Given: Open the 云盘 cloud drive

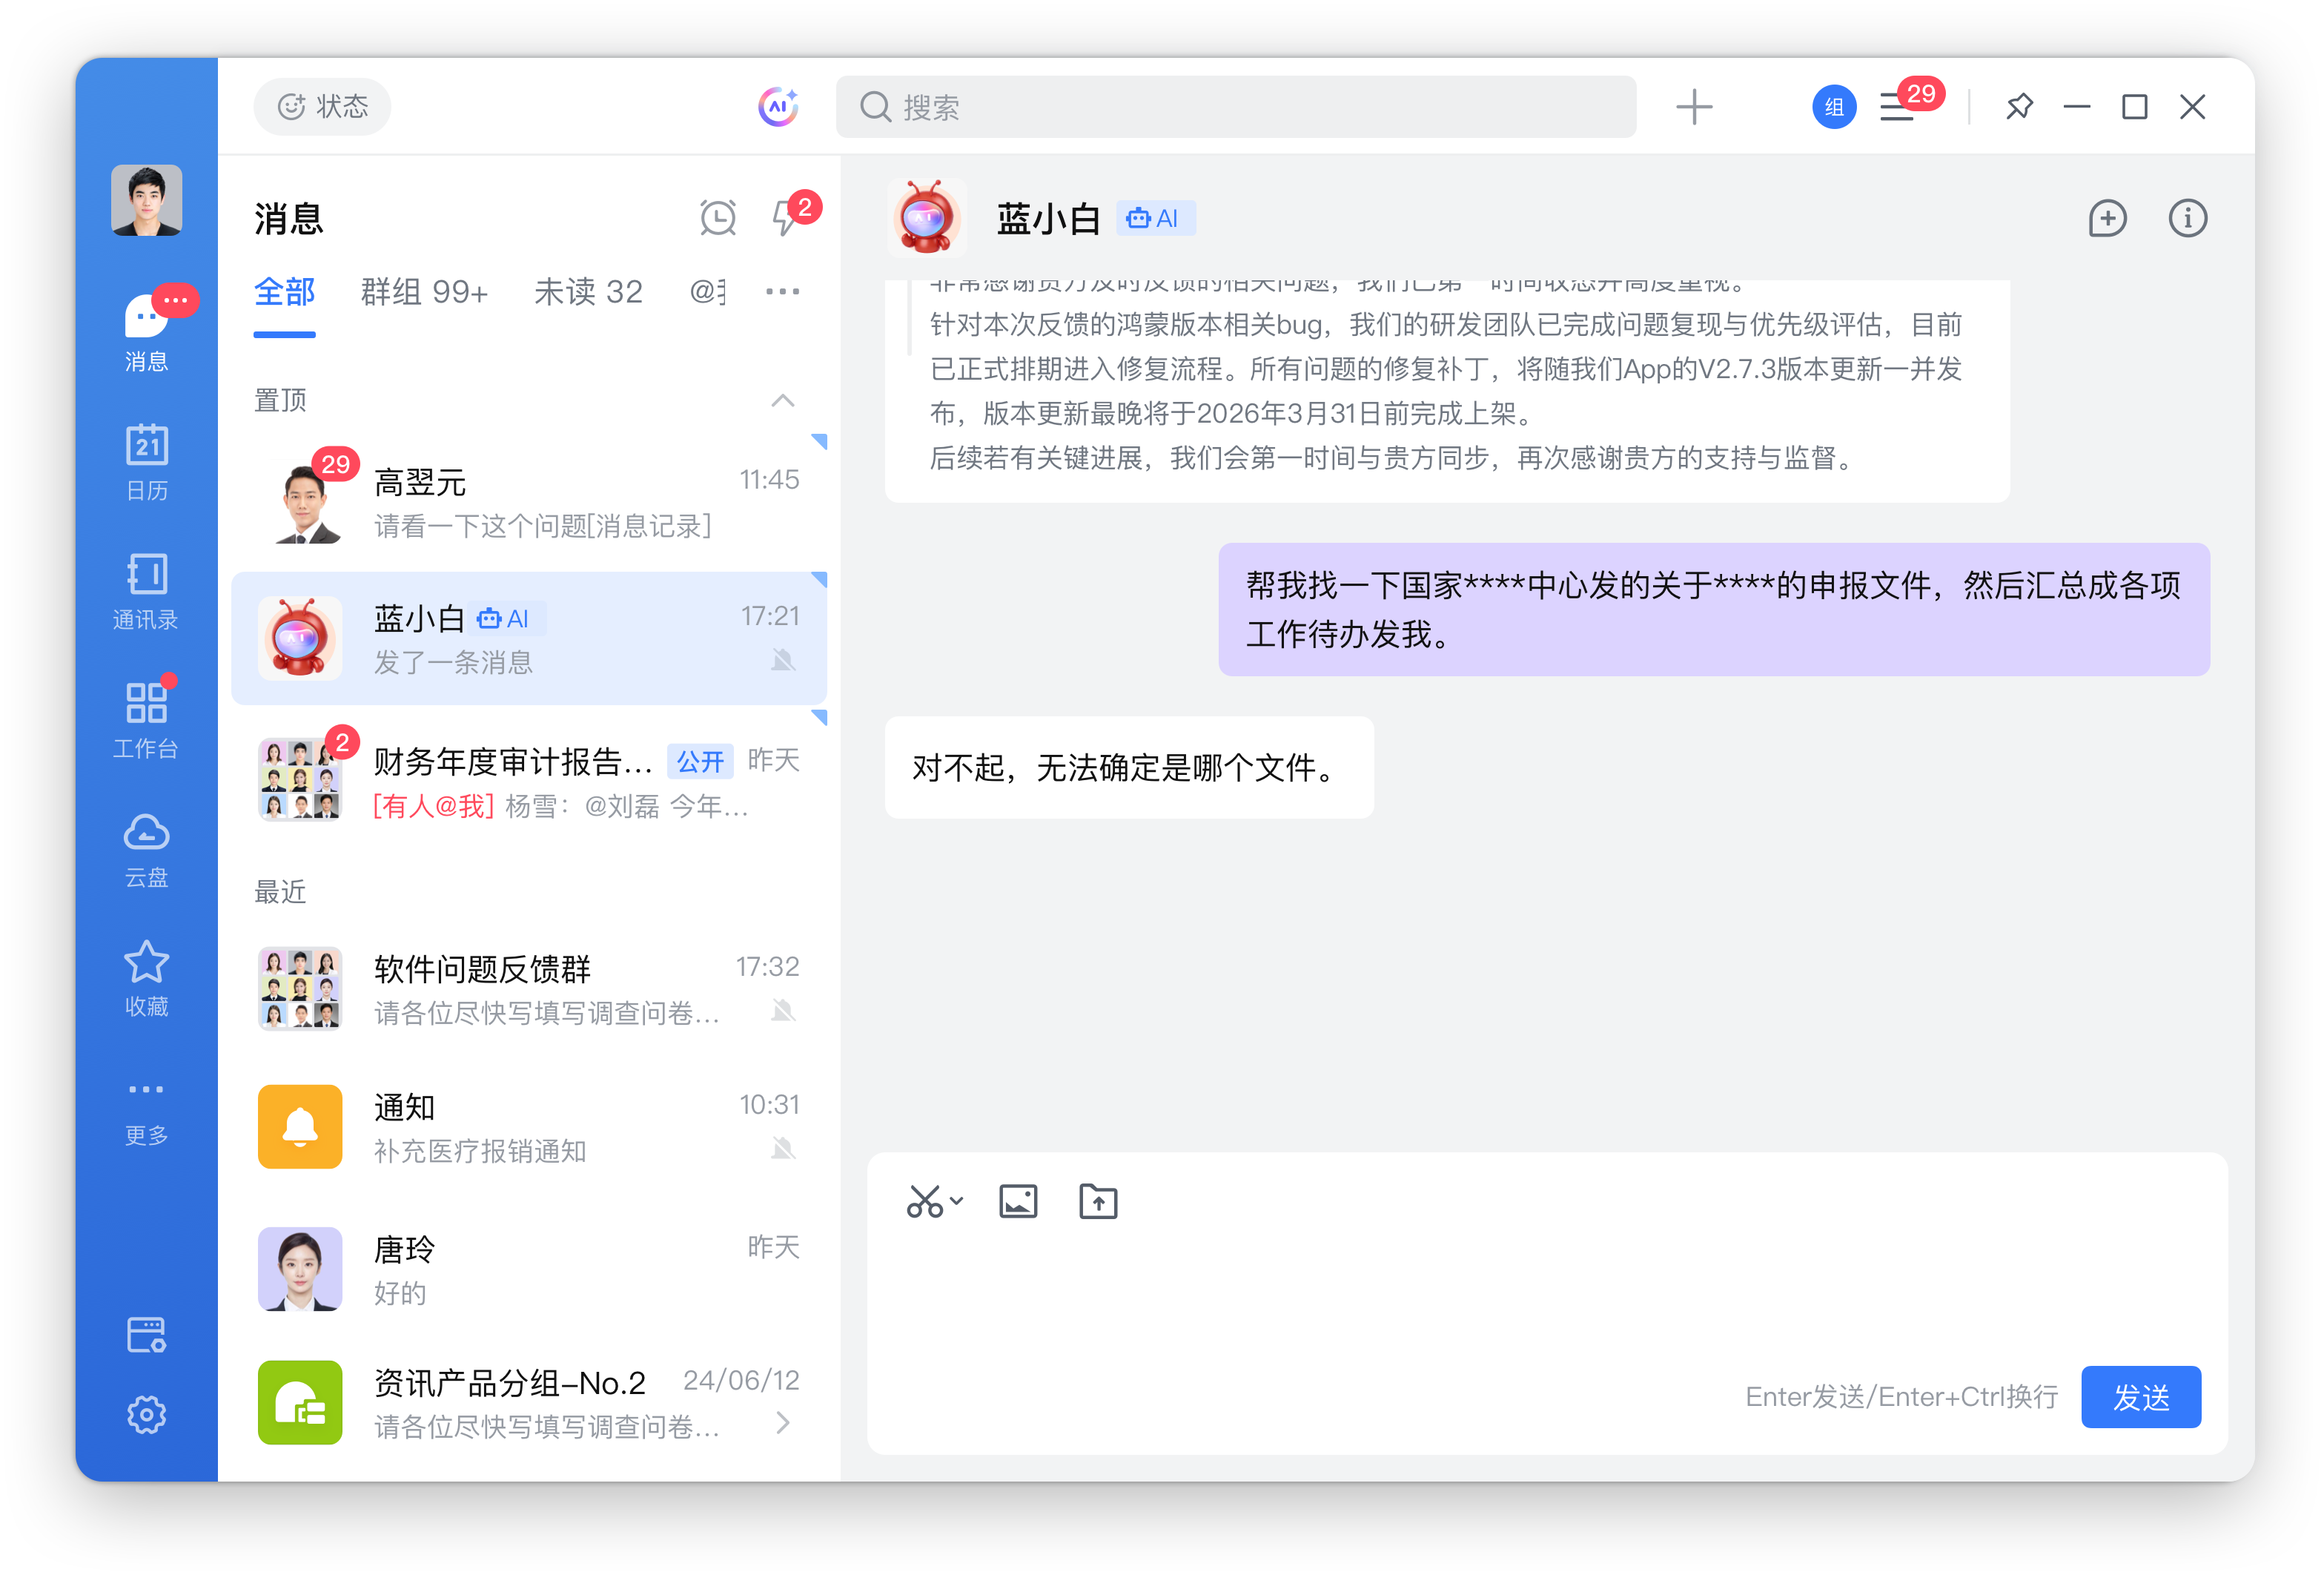Looking at the screenshot, I should point(146,849).
